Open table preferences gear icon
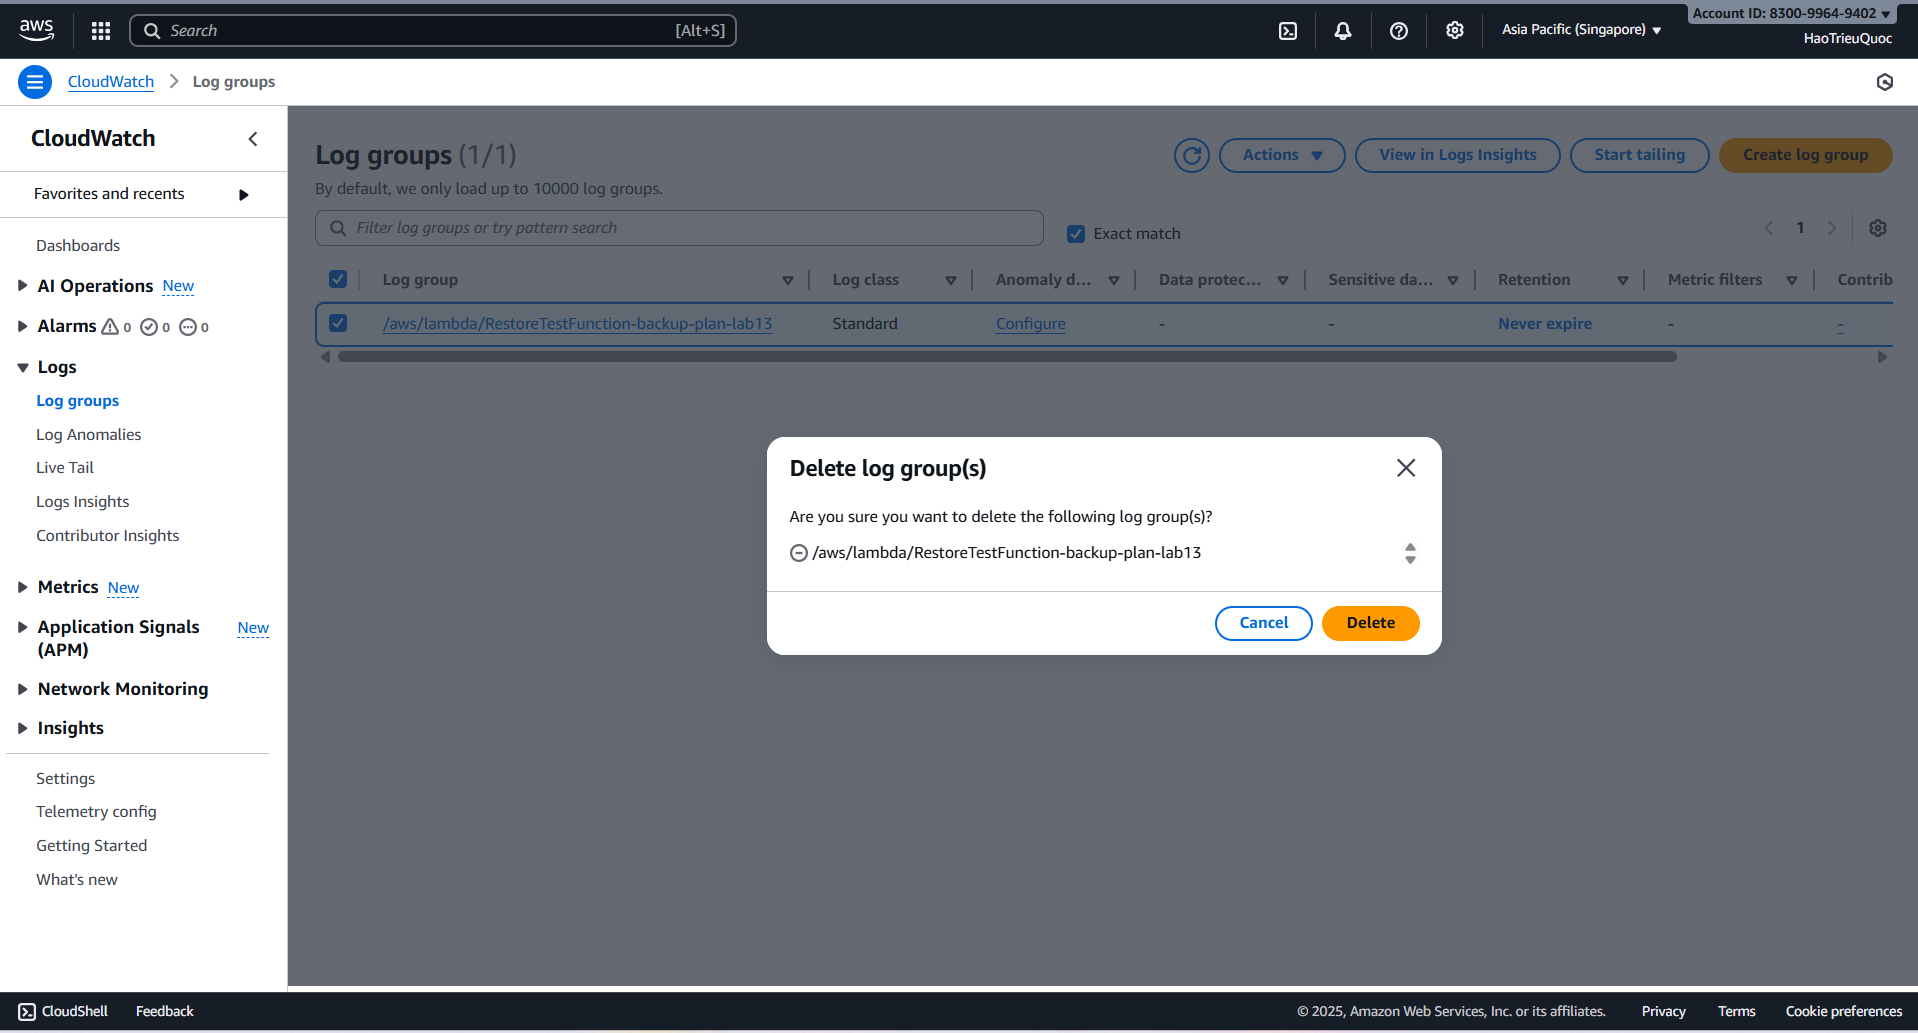Screen dimensions: 1918x1033 1878,228
